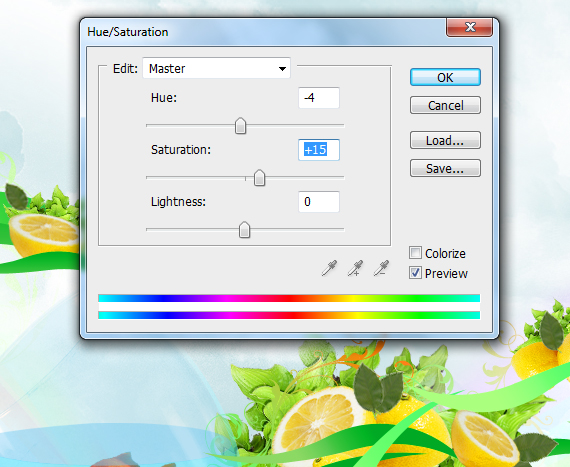The width and height of the screenshot is (570, 467).
Task: Open the Edit Master dropdown
Action: [x=217, y=68]
